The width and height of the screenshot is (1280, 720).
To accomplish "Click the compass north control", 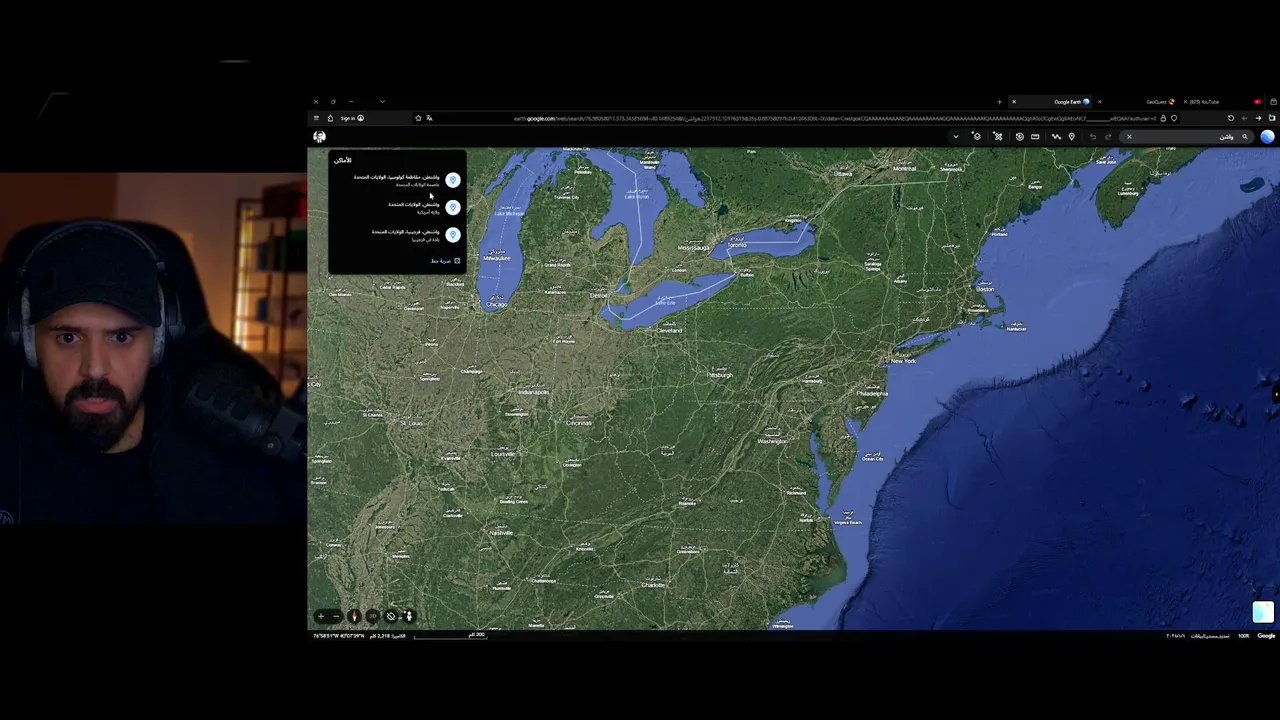I will pos(354,616).
